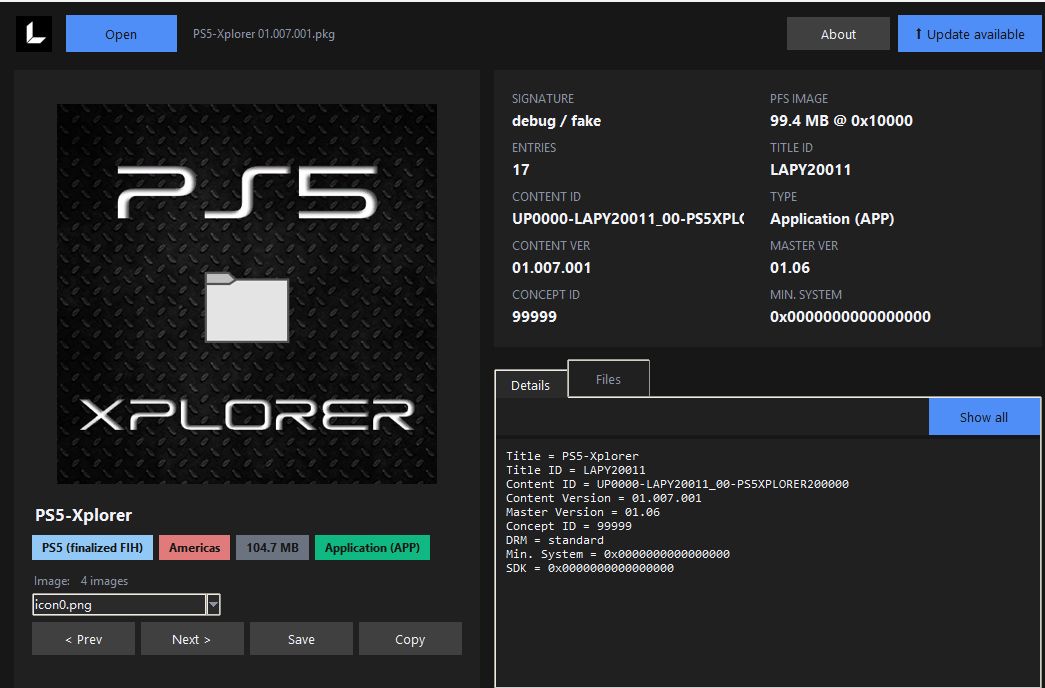
Task: Open the About dialog
Action: click(x=838, y=34)
